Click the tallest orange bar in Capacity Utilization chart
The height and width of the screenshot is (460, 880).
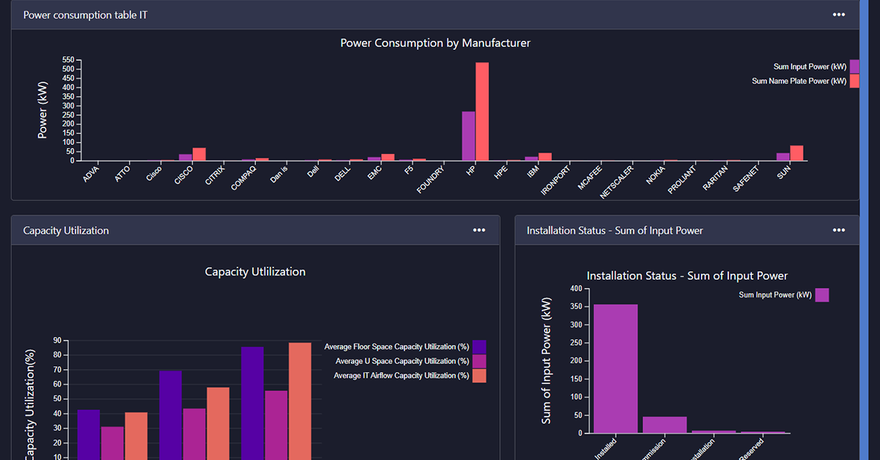click(x=300, y=402)
